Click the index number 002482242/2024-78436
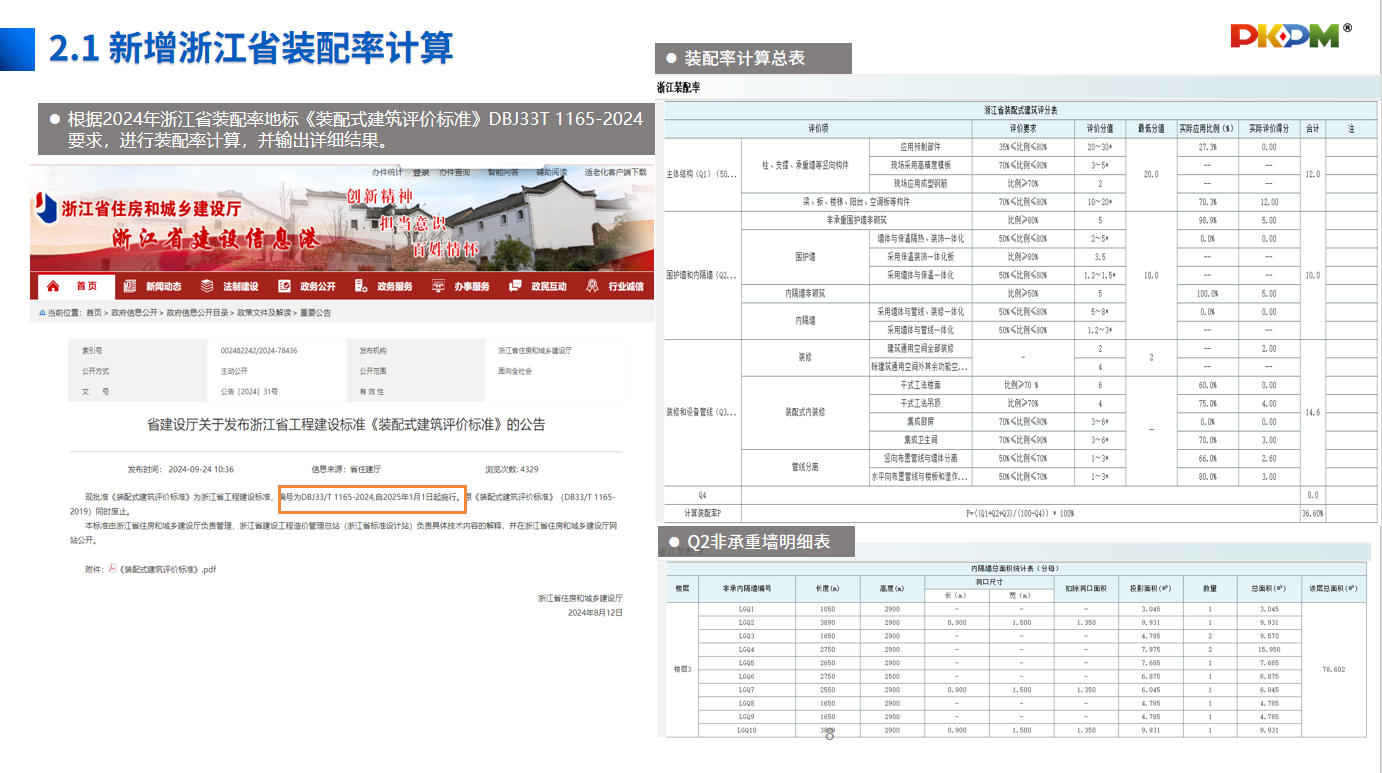 pos(259,351)
